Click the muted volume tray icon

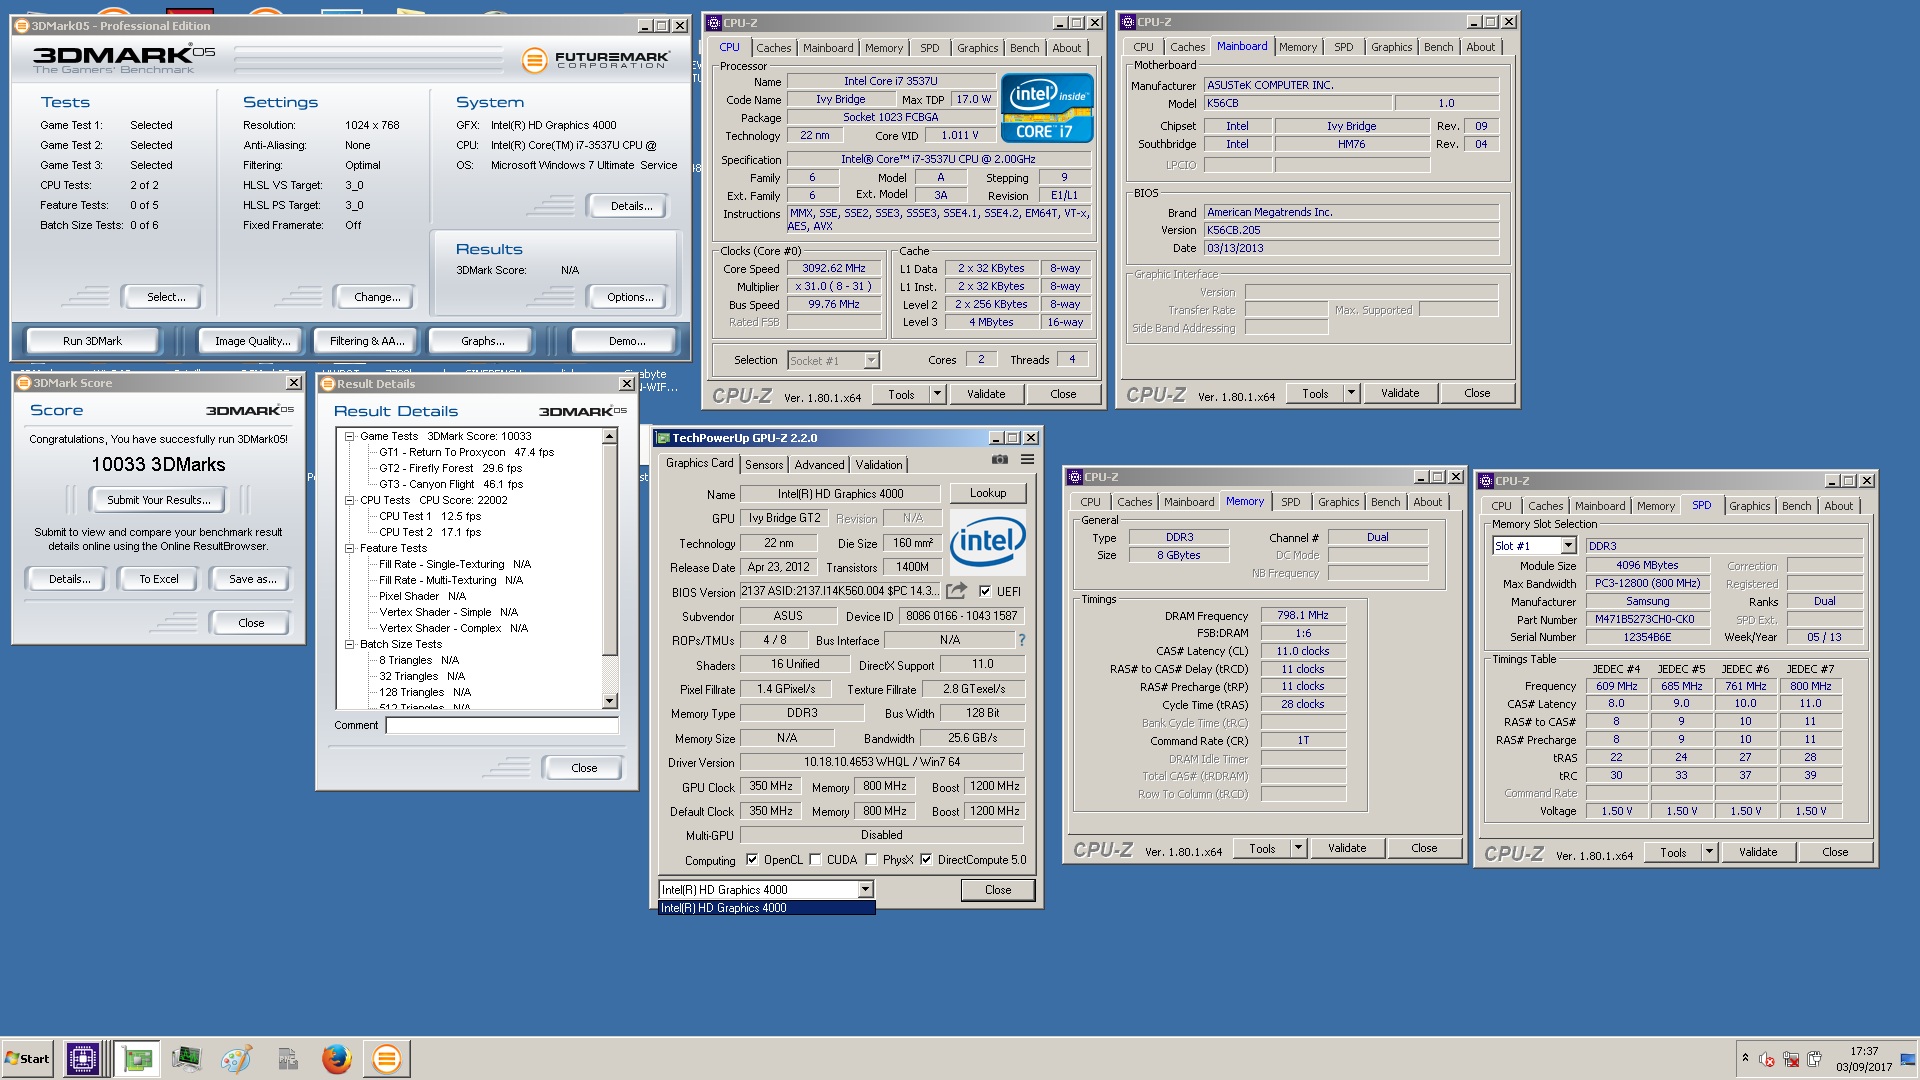pos(1767,1059)
